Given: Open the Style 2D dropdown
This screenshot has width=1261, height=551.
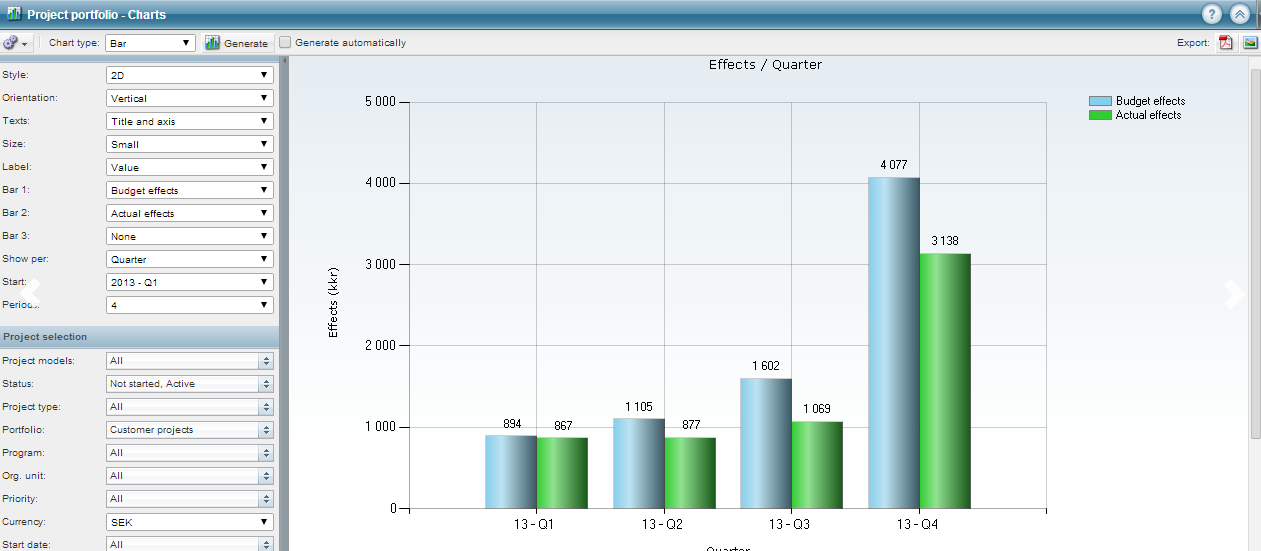Looking at the screenshot, I should 190,75.
